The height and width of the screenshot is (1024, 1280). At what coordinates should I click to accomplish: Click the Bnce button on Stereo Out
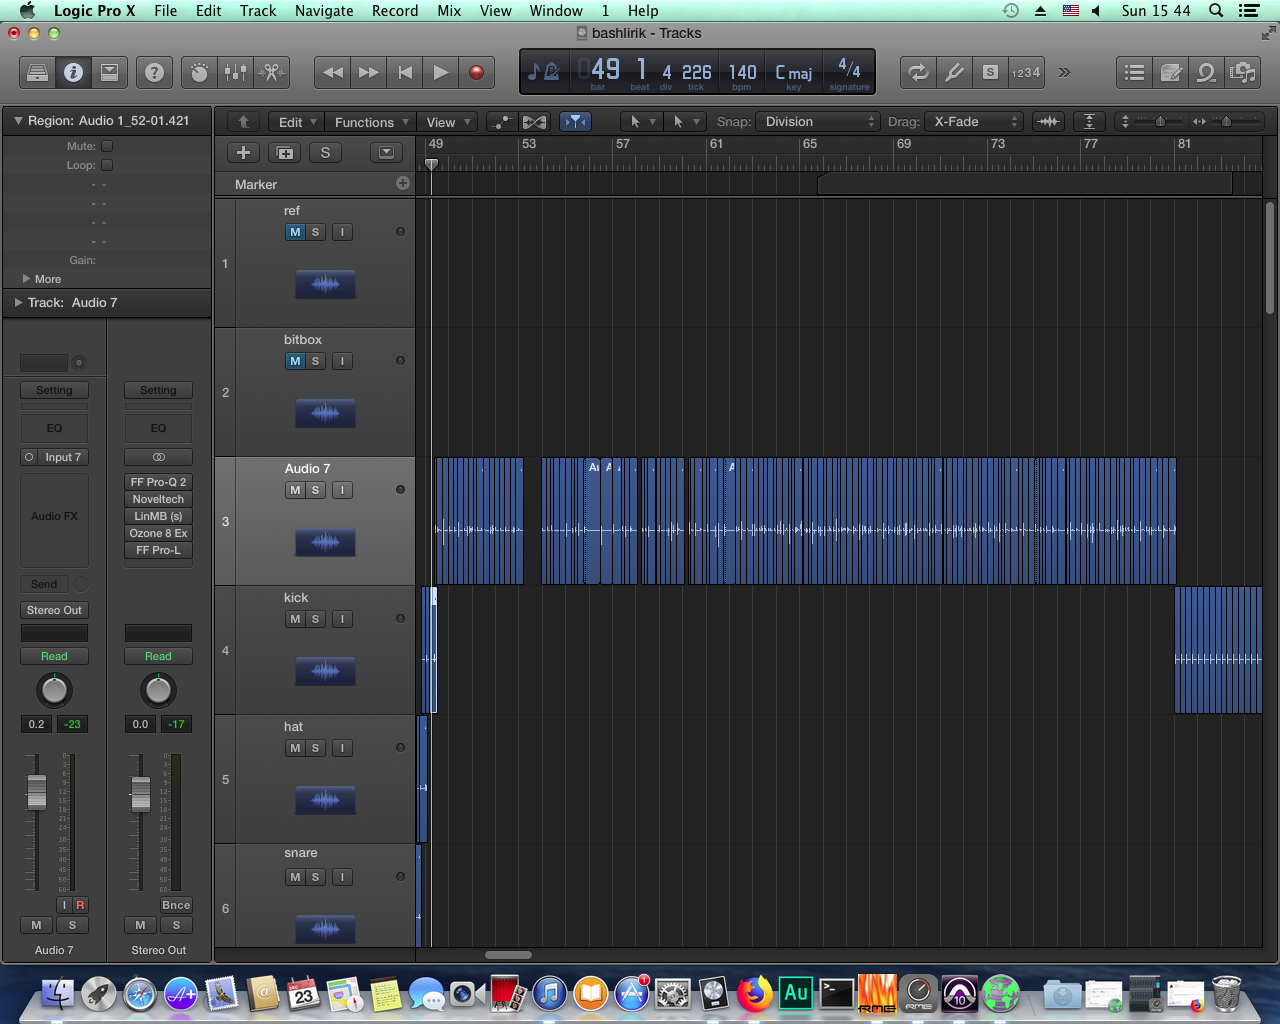coord(176,905)
